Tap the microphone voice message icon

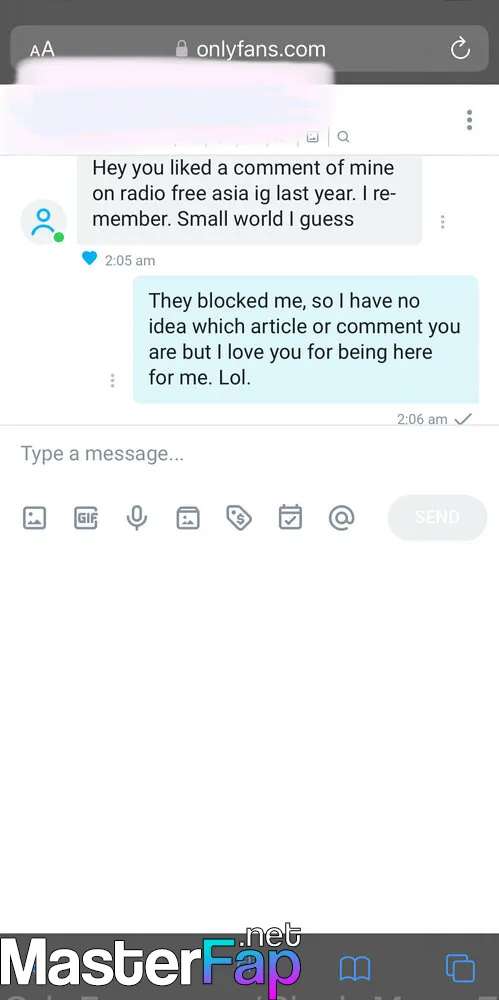137,518
